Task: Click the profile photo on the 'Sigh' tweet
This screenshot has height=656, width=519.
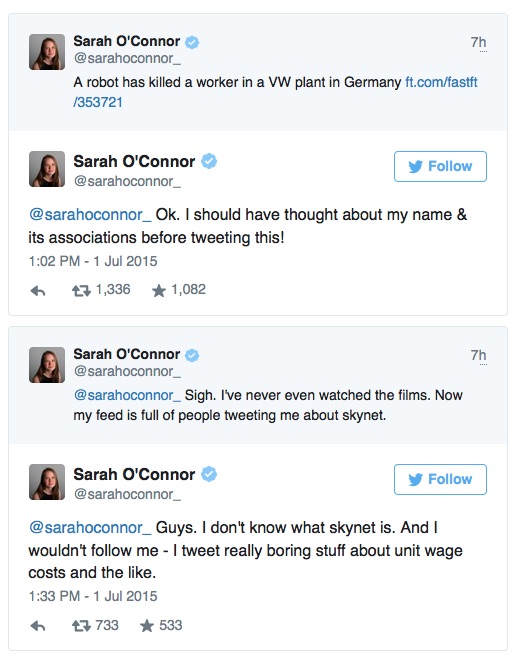Action: point(47,365)
